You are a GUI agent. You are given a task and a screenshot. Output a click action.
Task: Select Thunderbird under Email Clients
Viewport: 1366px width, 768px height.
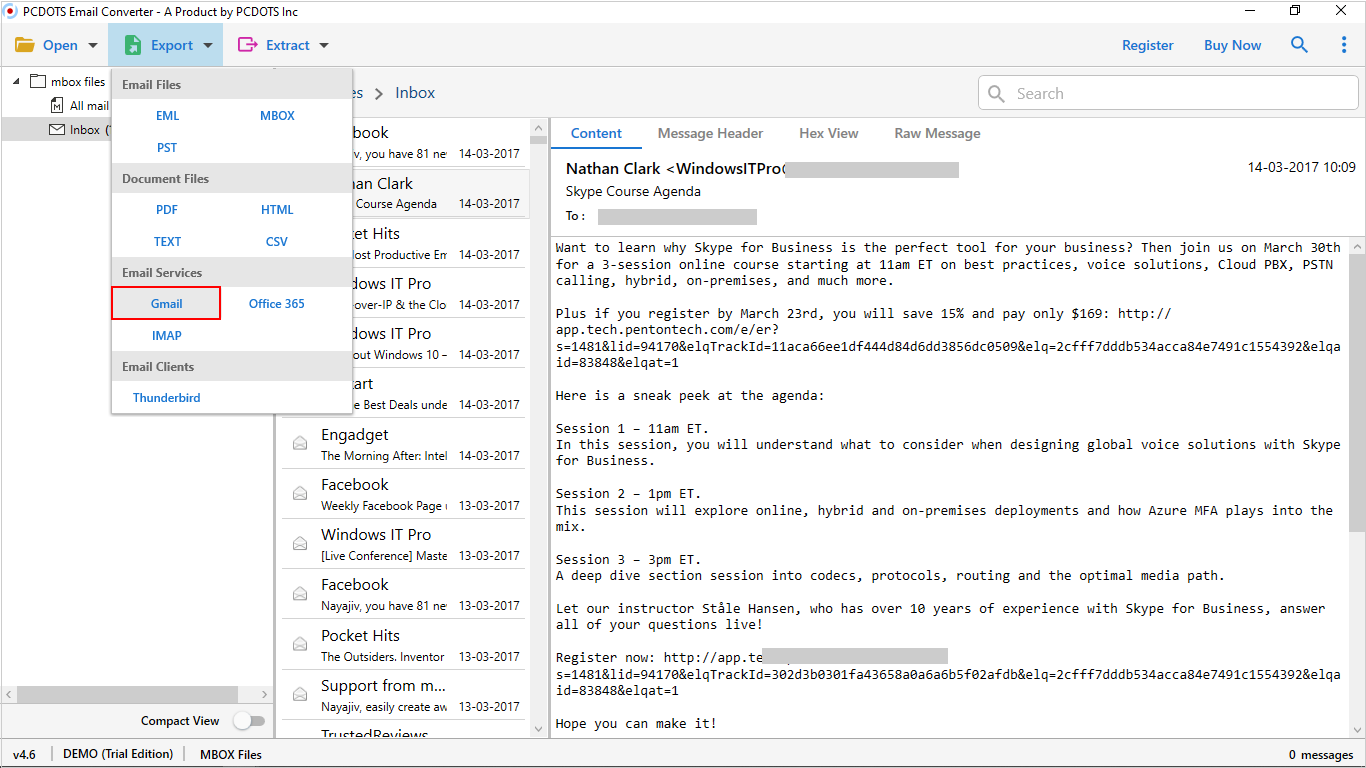click(x=167, y=398)
